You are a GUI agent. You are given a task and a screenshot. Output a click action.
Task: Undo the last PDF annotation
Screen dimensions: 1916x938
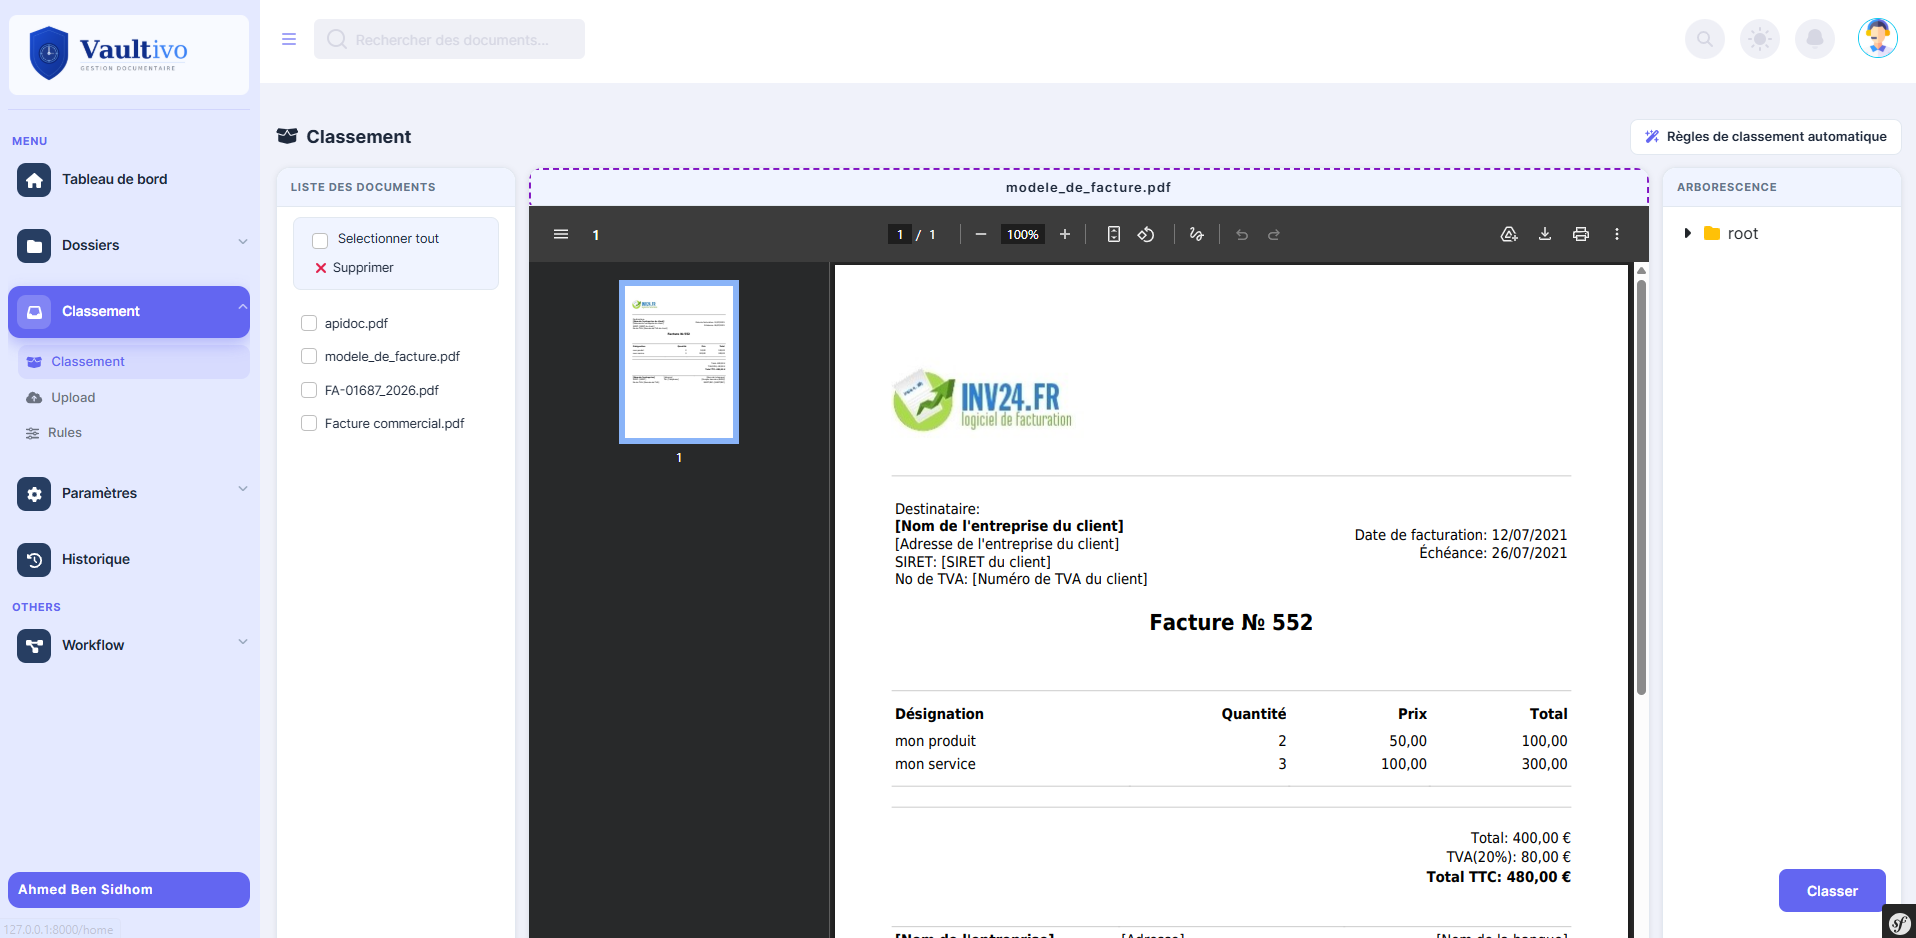click(x=1242, y=234)
